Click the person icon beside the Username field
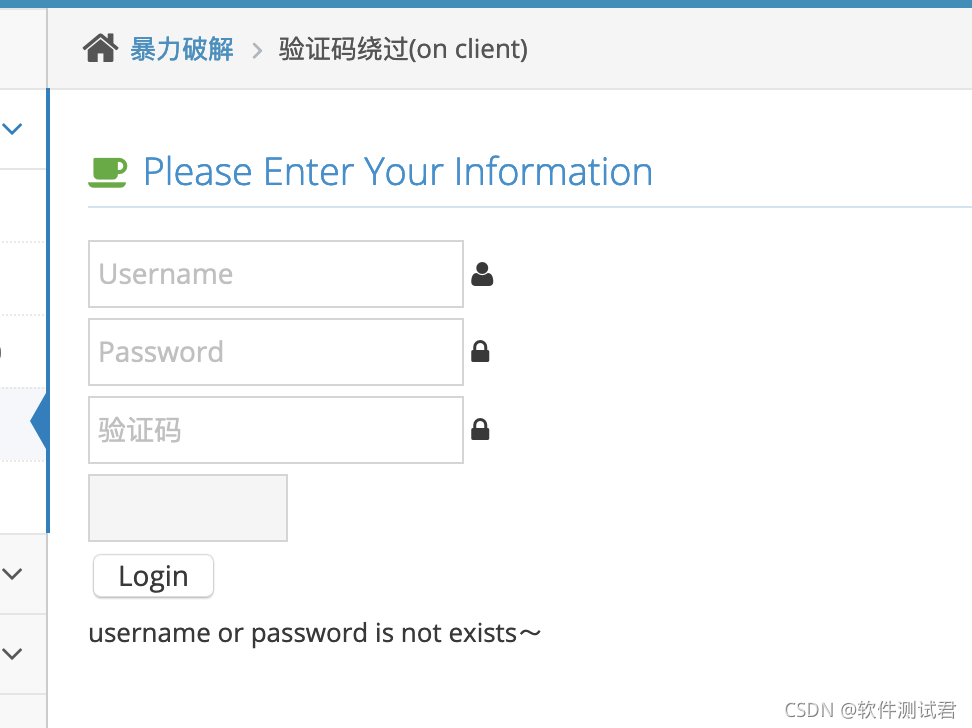Image resolution: width=972 pixels, height=728 pixels. click(482, 272)
